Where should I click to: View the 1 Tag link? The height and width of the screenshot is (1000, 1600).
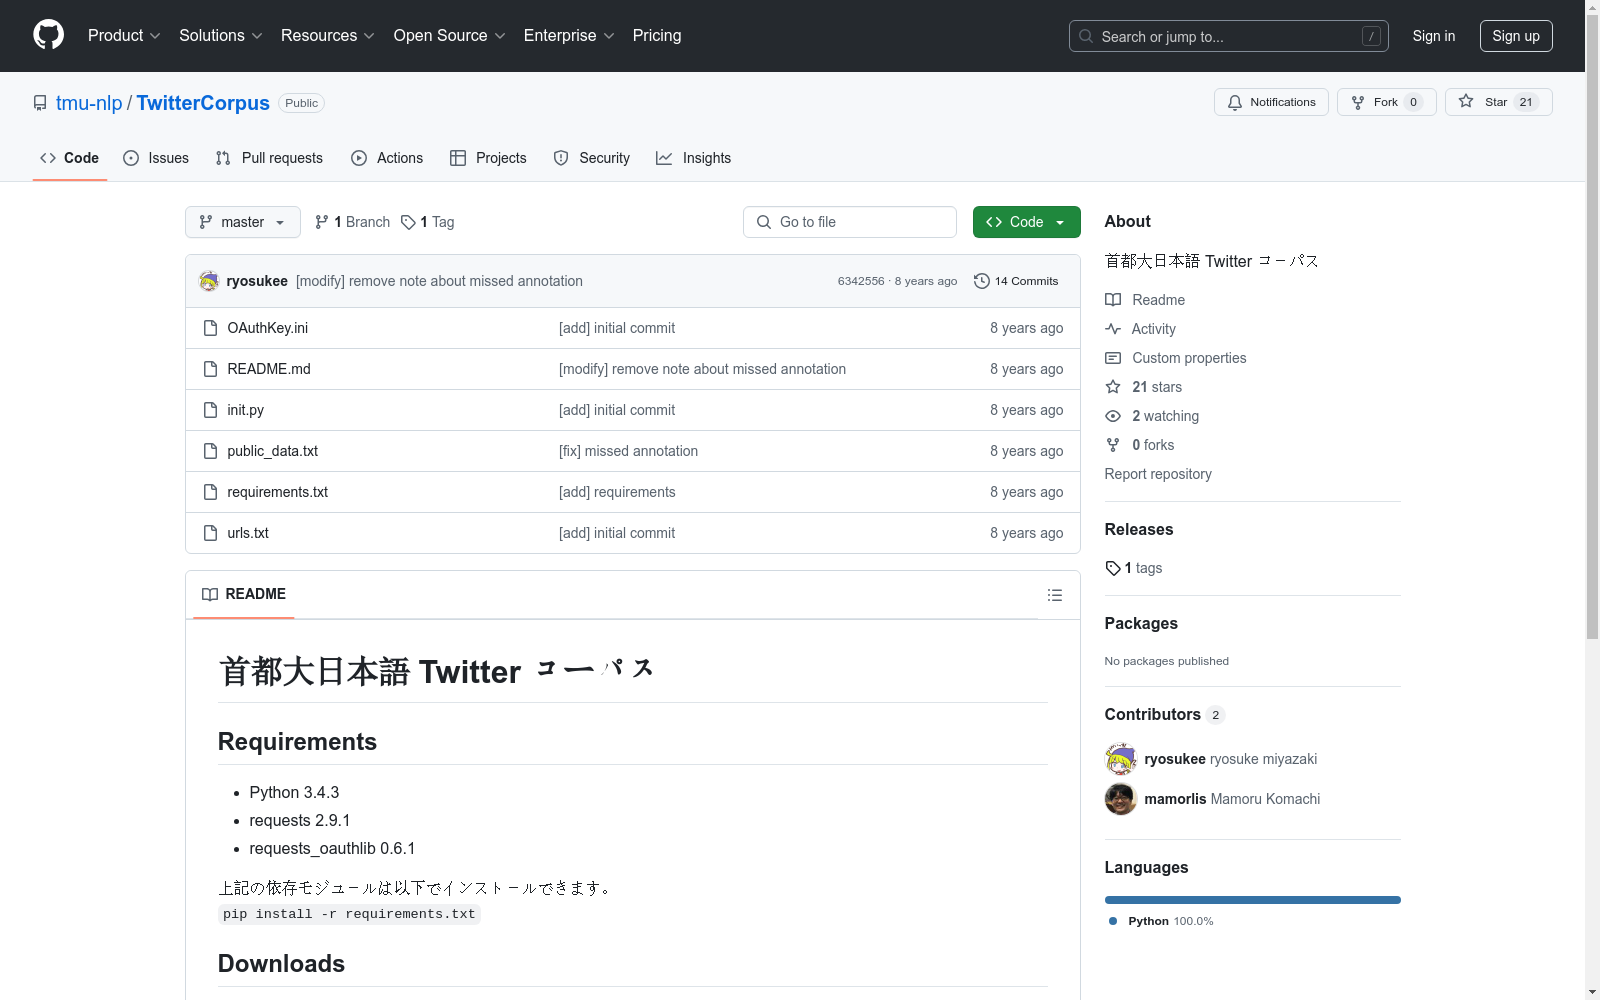point(427,222)
